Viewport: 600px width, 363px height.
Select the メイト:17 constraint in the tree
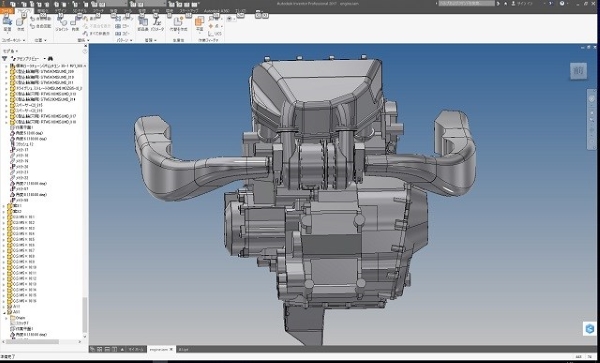(20, 150)
